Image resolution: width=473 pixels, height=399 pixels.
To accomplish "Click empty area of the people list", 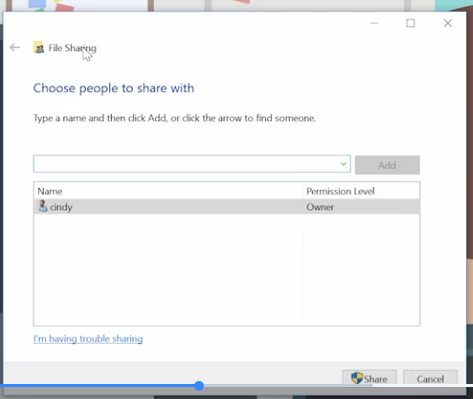I will [x=227, y=269].
